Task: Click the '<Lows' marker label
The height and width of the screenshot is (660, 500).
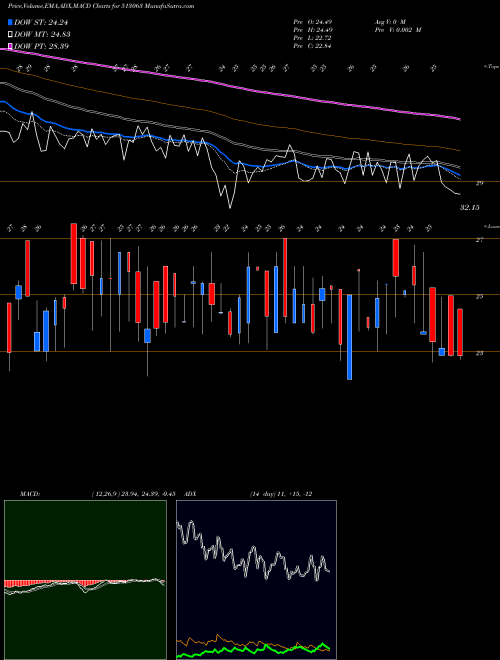Action: [x=491, y=226]
